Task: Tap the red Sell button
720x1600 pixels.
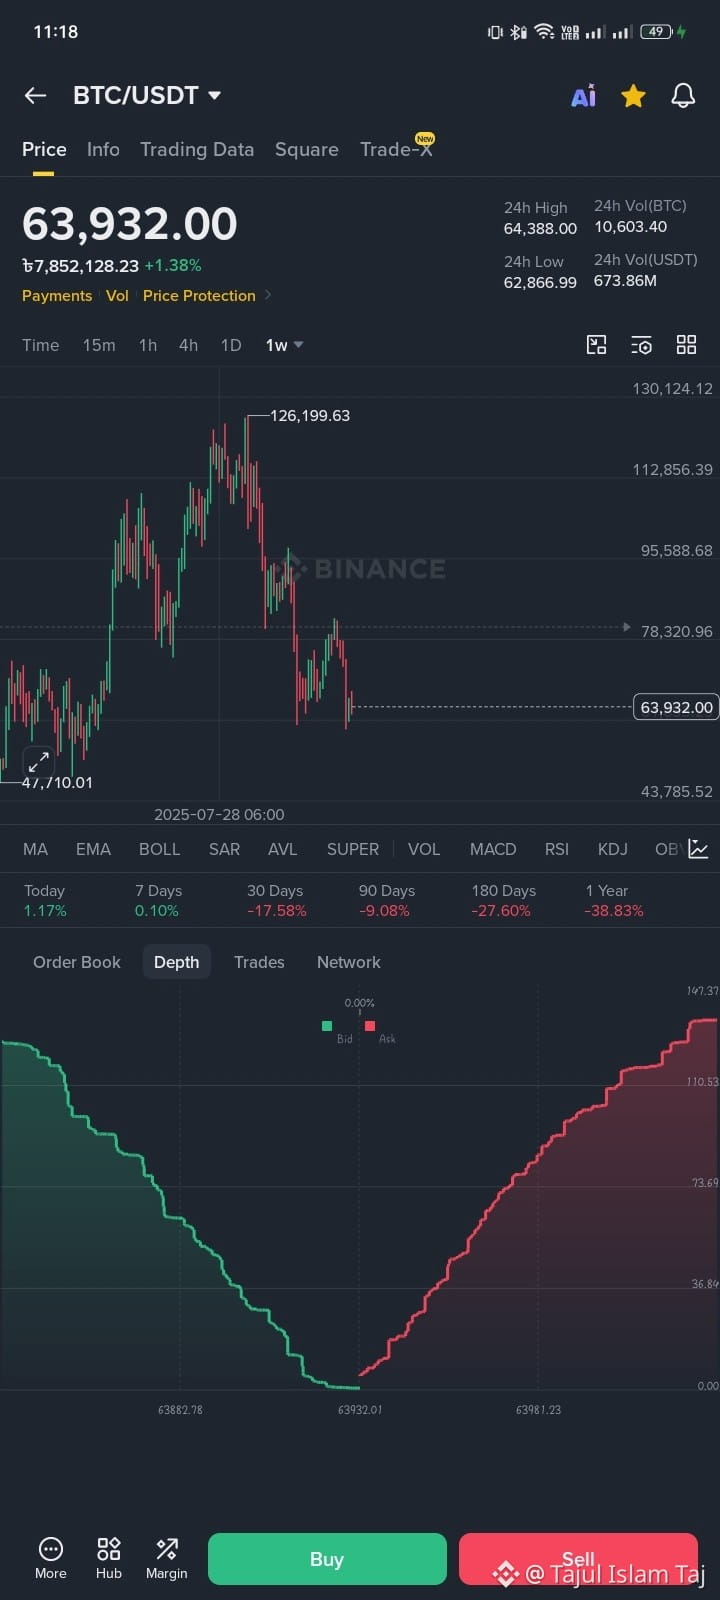Action: (x=578, y=1559)
